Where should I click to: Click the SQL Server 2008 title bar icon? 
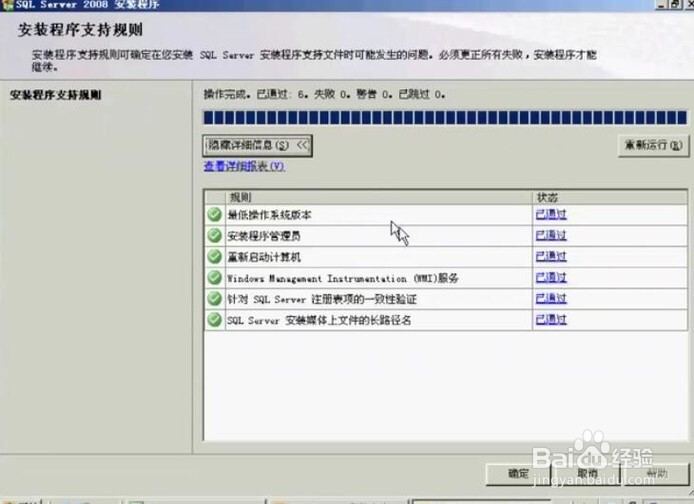tap(7, 5)
